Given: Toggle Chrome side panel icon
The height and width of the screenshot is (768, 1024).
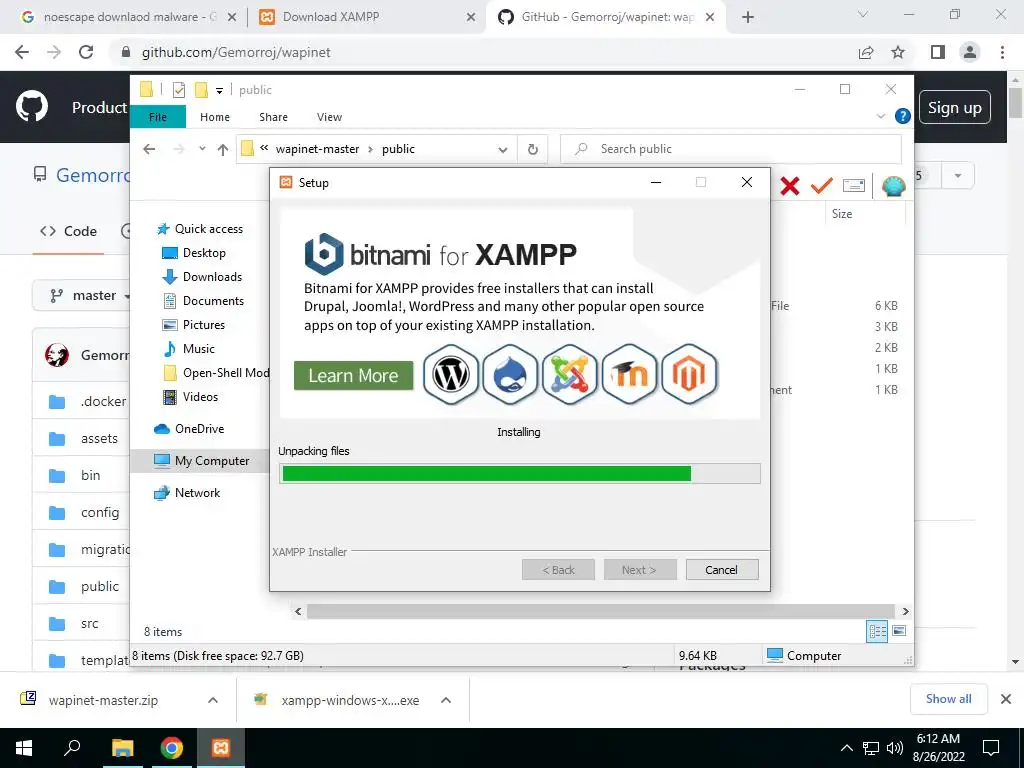Looking at the screenshot, I should tap(938, 52).
